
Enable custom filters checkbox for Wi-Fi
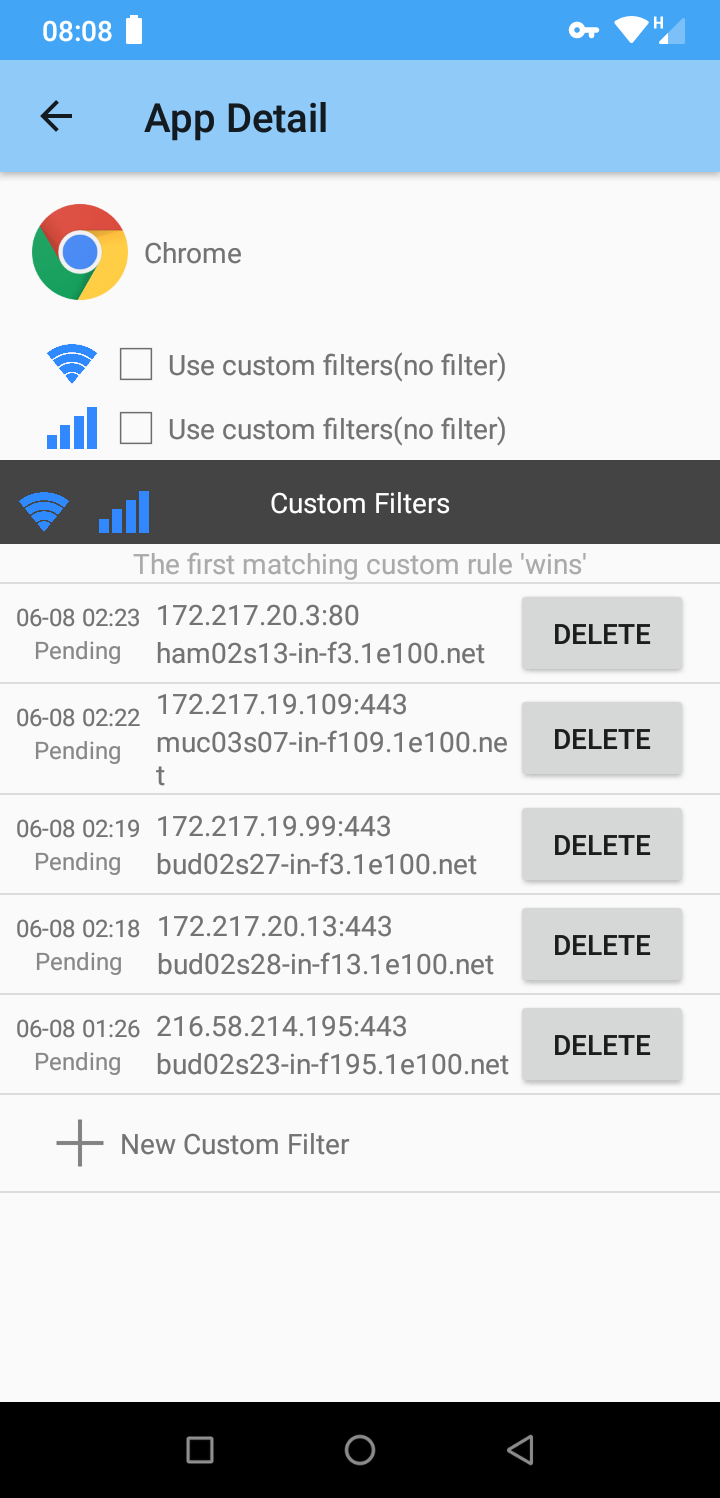(x=136, y=365)
